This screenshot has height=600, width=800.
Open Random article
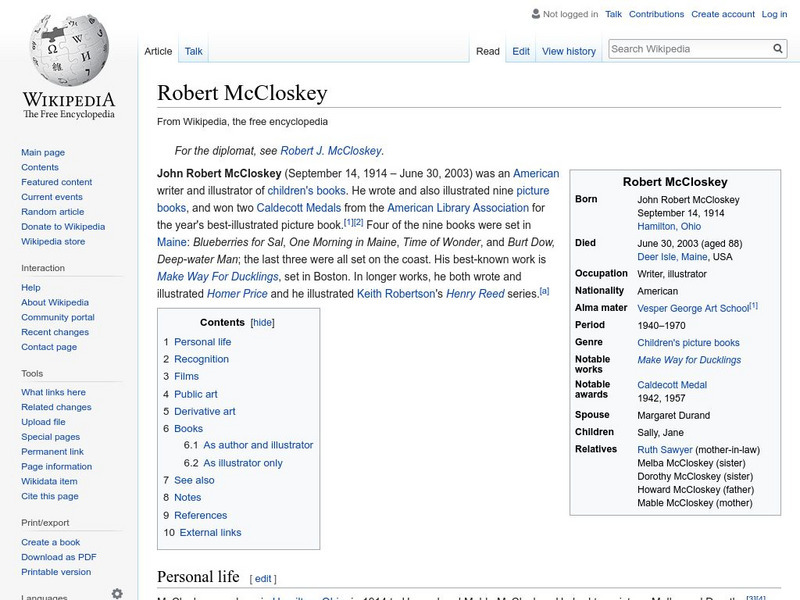(53, 212)
